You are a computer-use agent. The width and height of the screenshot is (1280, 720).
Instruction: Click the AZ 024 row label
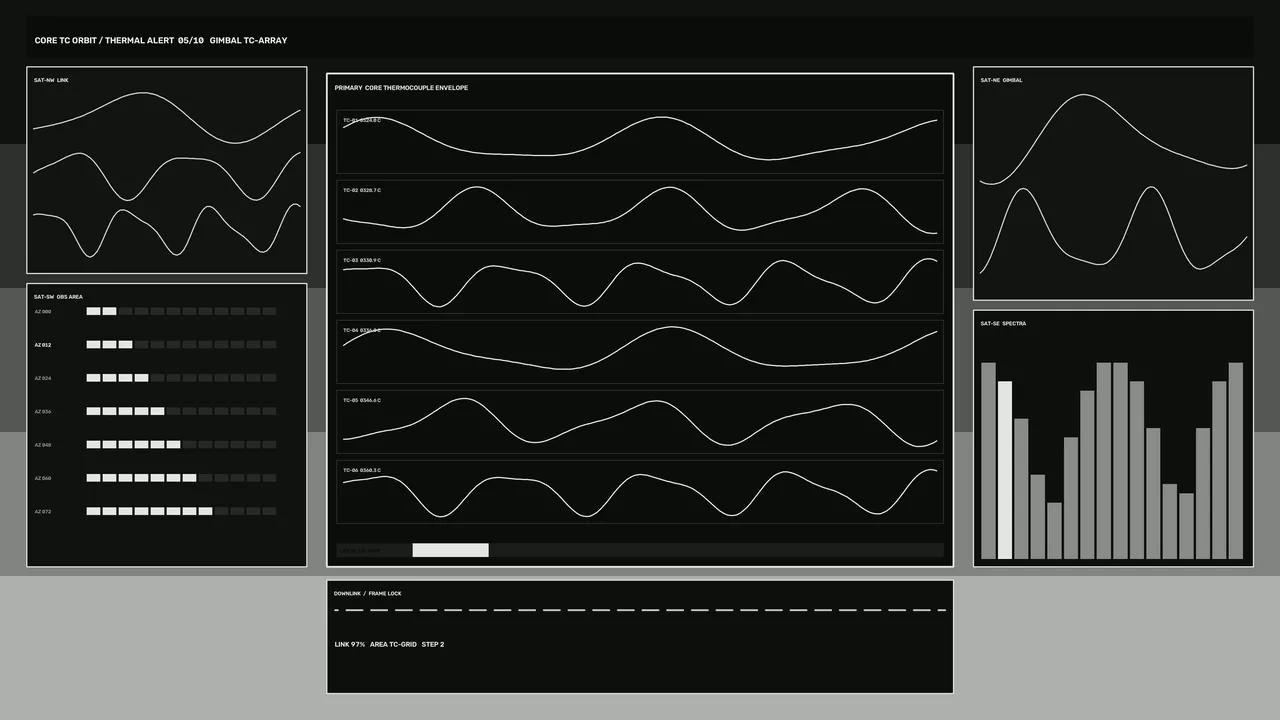click(43, 378)
